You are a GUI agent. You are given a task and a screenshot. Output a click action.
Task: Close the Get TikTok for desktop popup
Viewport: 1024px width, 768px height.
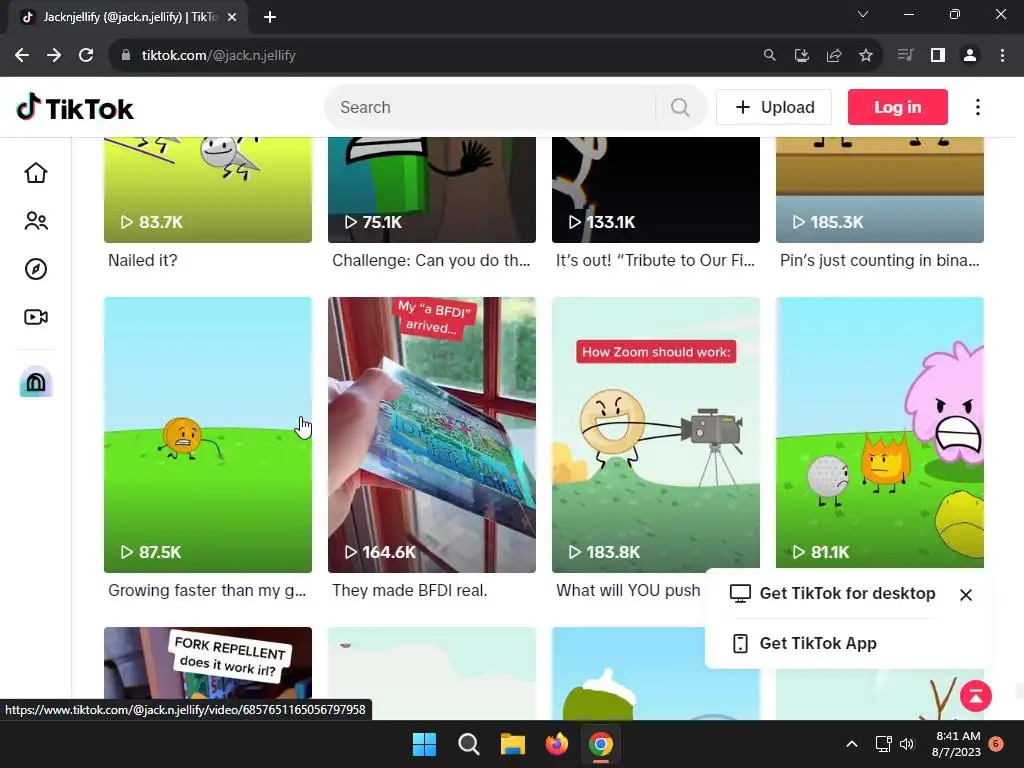click(x=966, y=595)
